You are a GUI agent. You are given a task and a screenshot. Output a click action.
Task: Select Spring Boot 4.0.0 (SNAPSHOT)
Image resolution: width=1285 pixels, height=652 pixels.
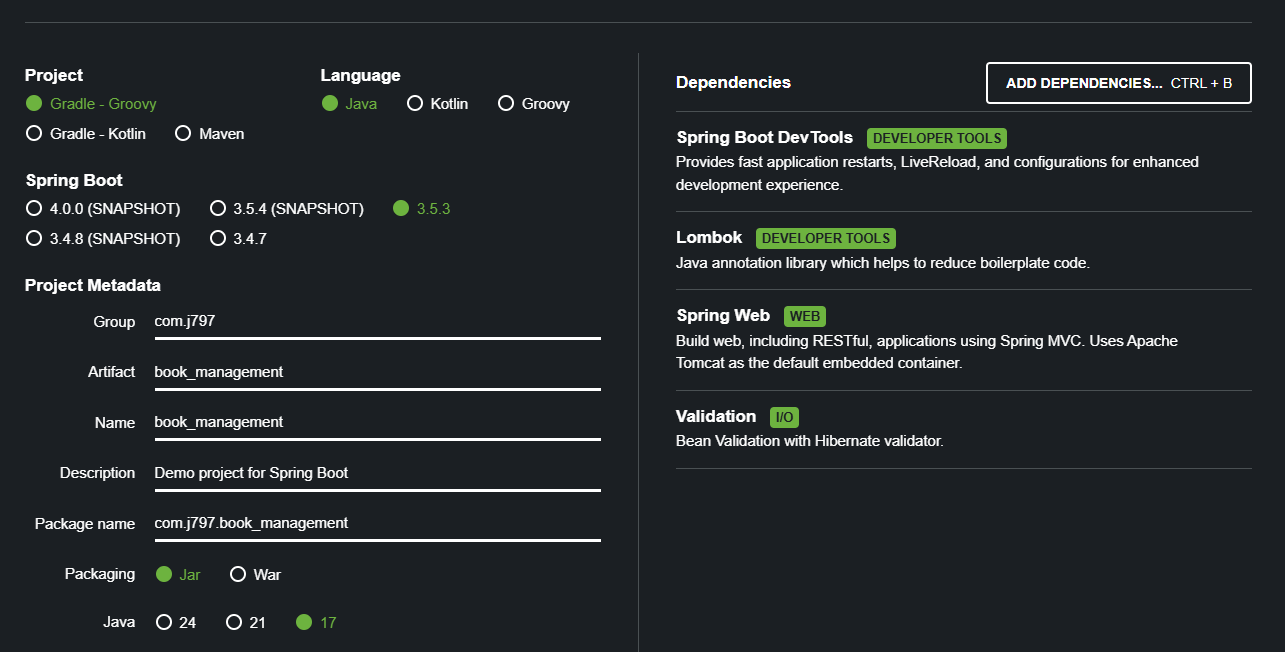[x=103, y=209]
